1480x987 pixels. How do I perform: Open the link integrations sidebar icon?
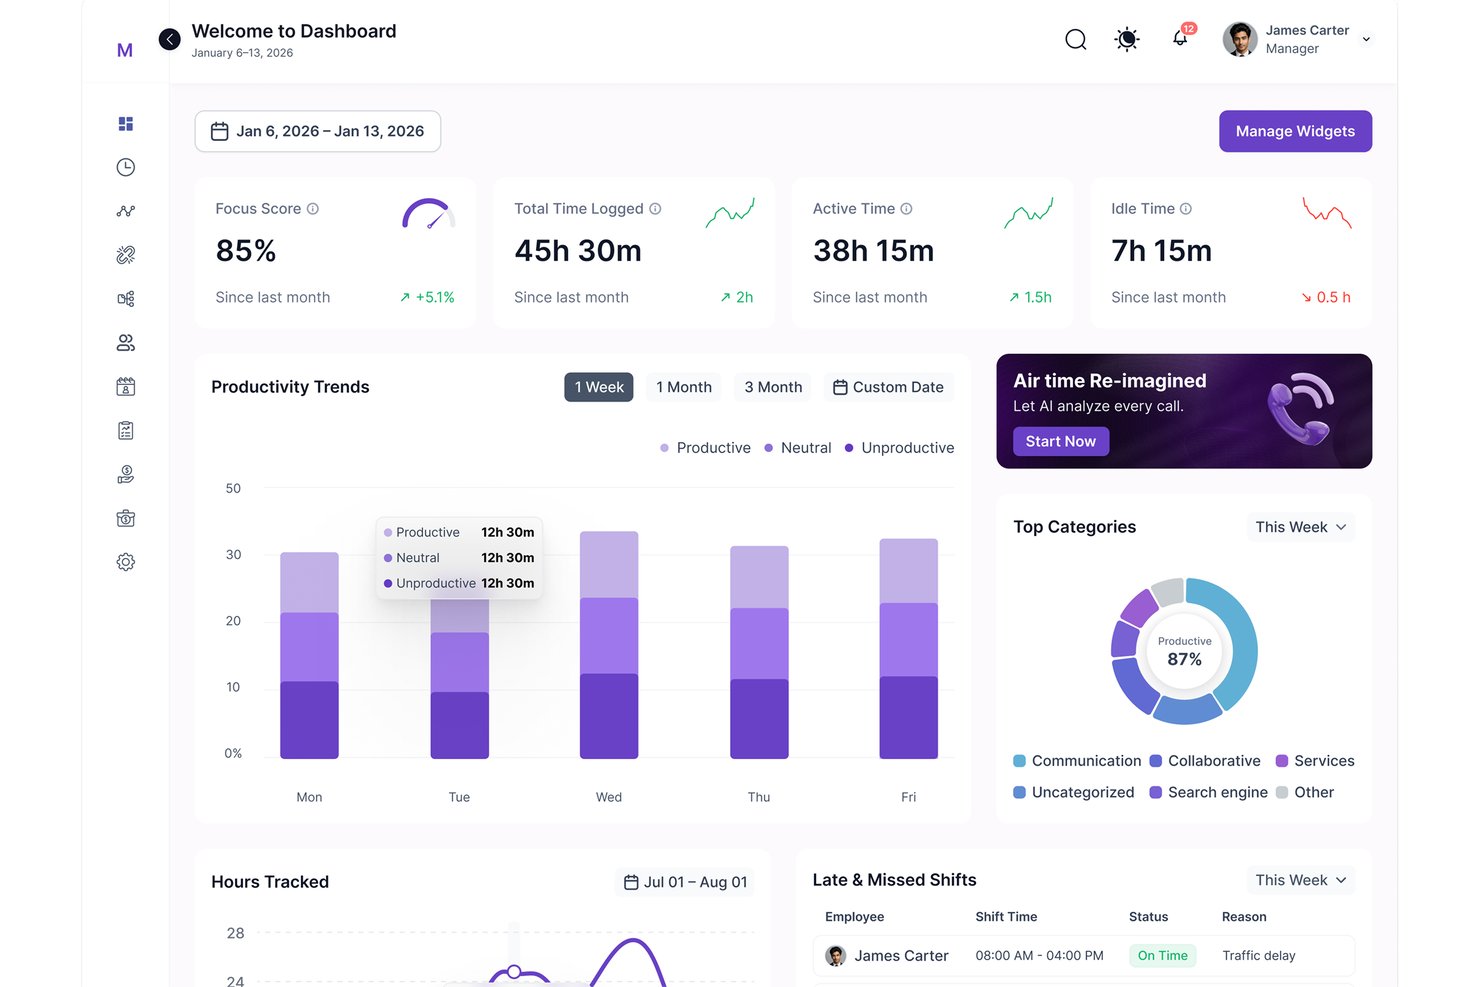[x=125, y=255]
